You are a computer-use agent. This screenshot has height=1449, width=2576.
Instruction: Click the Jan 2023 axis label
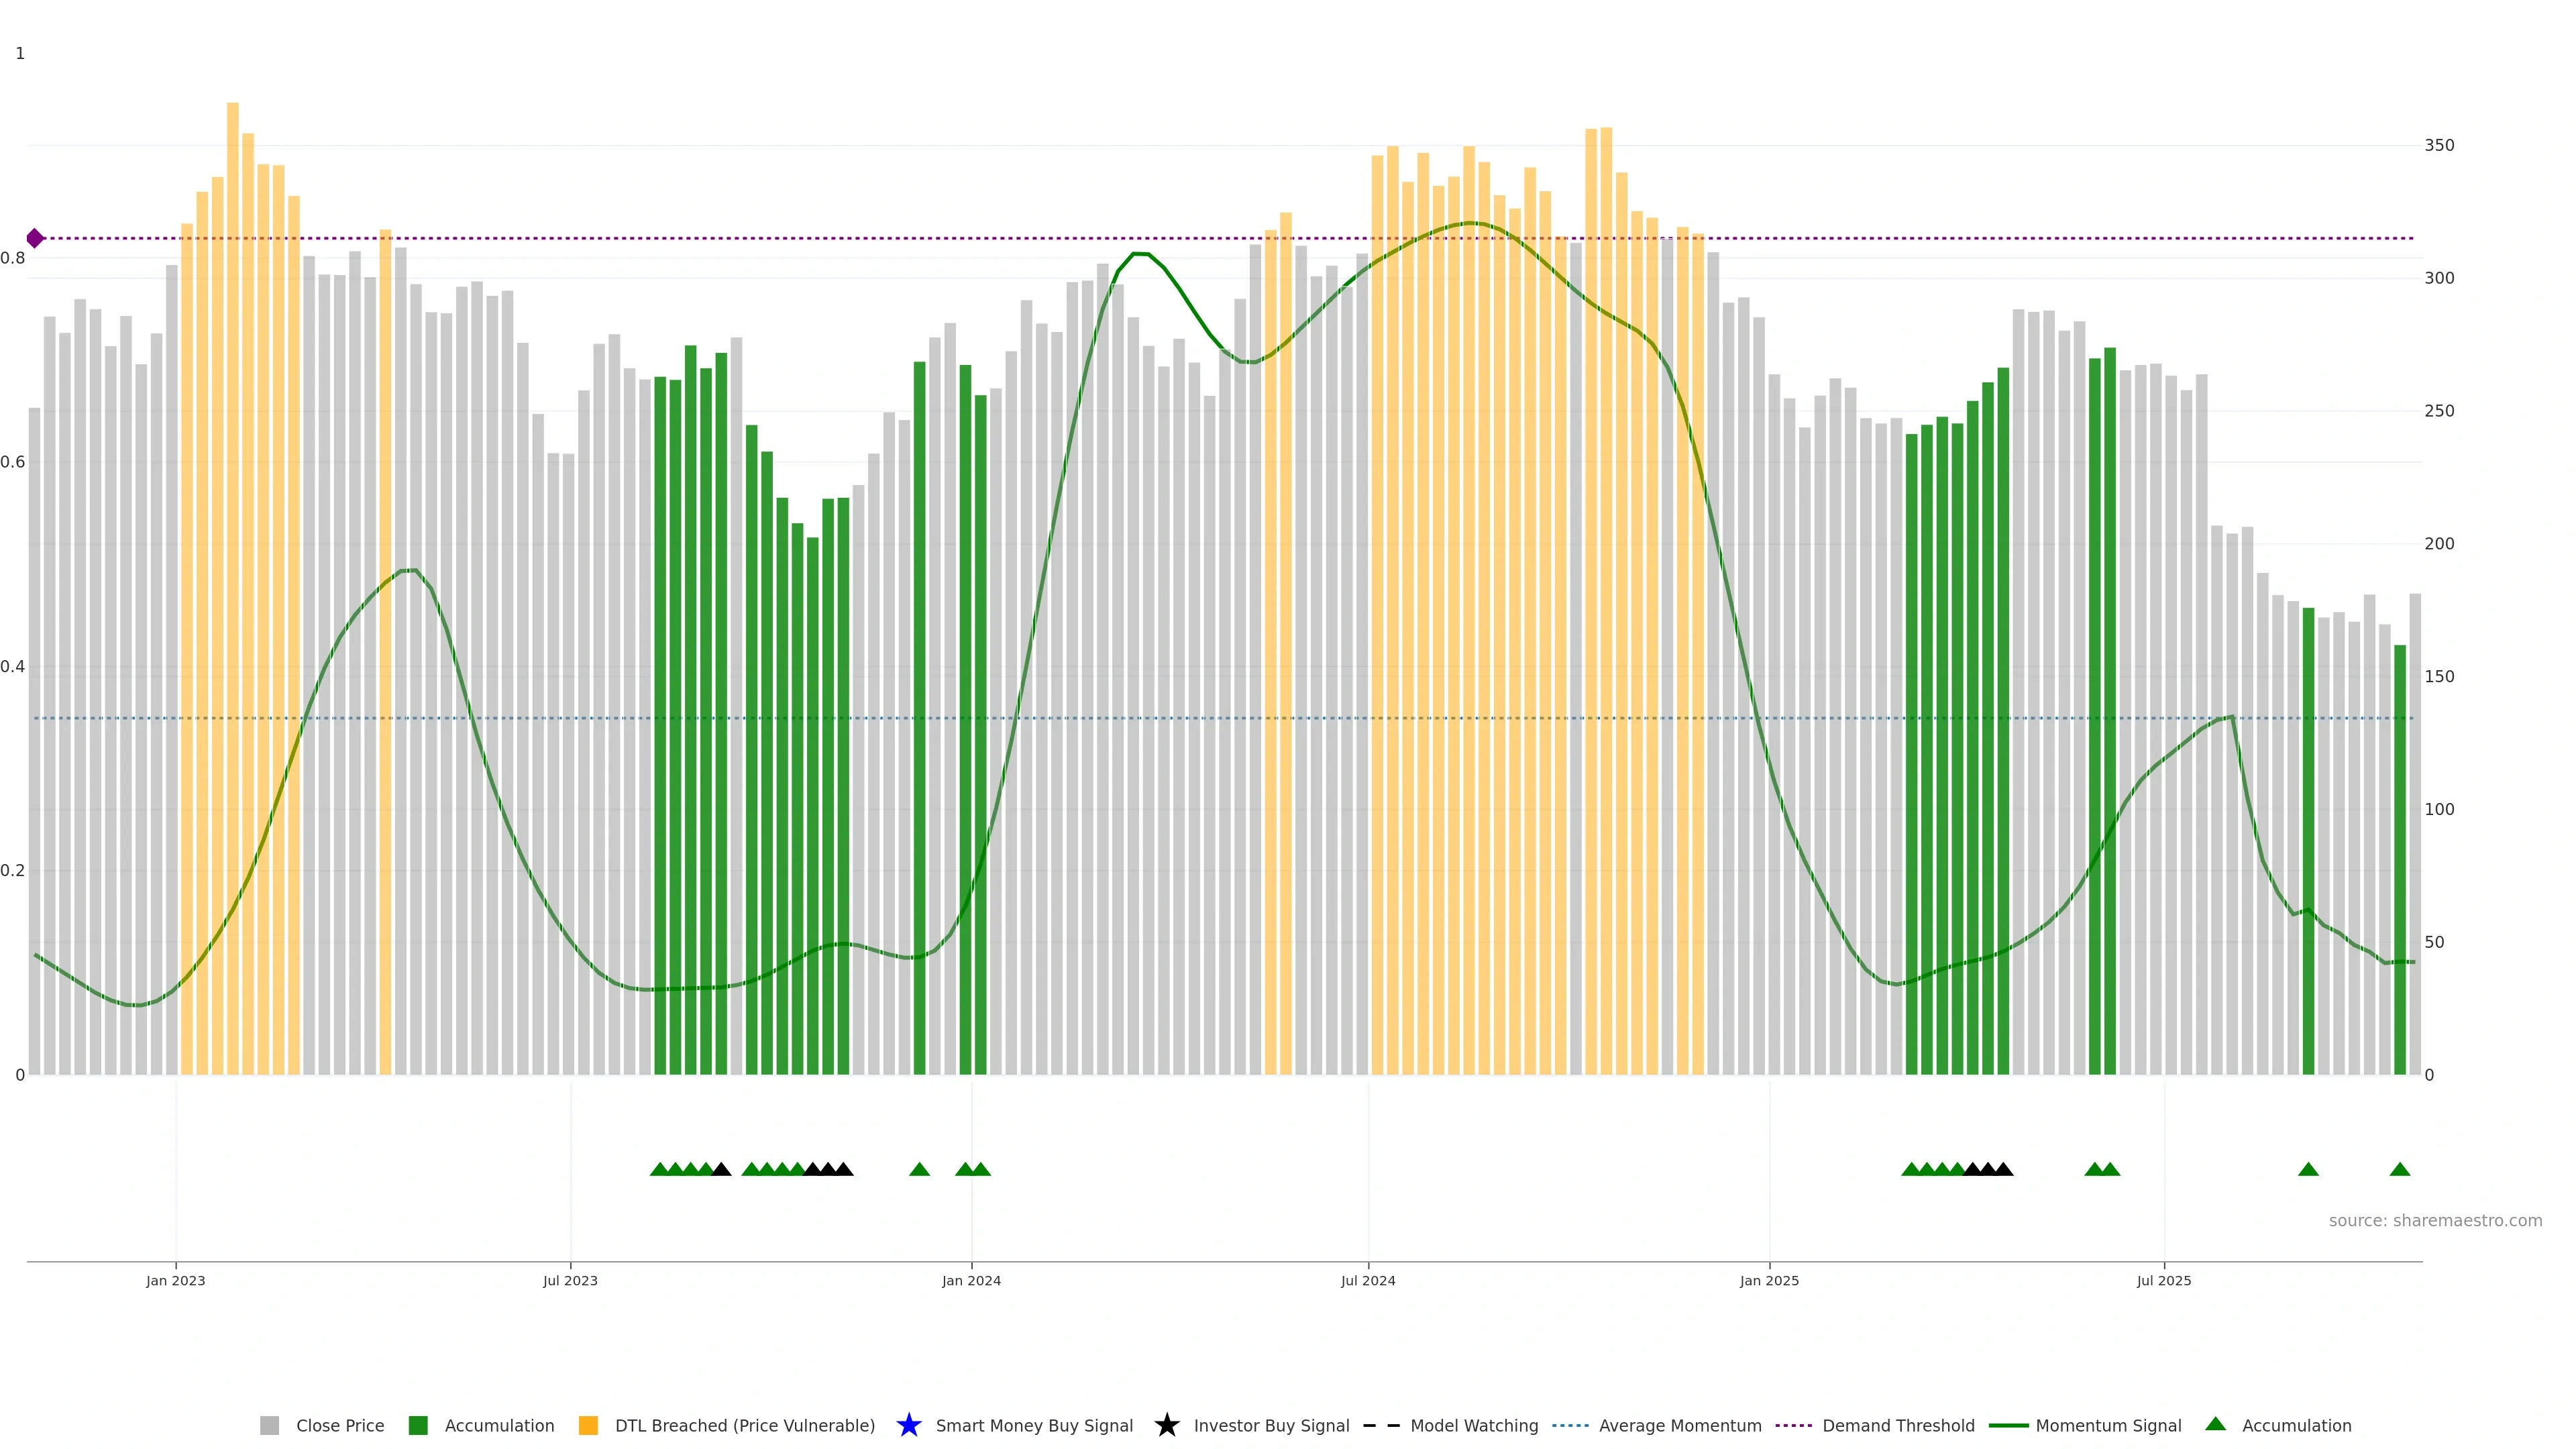[x=175, y=1280]
